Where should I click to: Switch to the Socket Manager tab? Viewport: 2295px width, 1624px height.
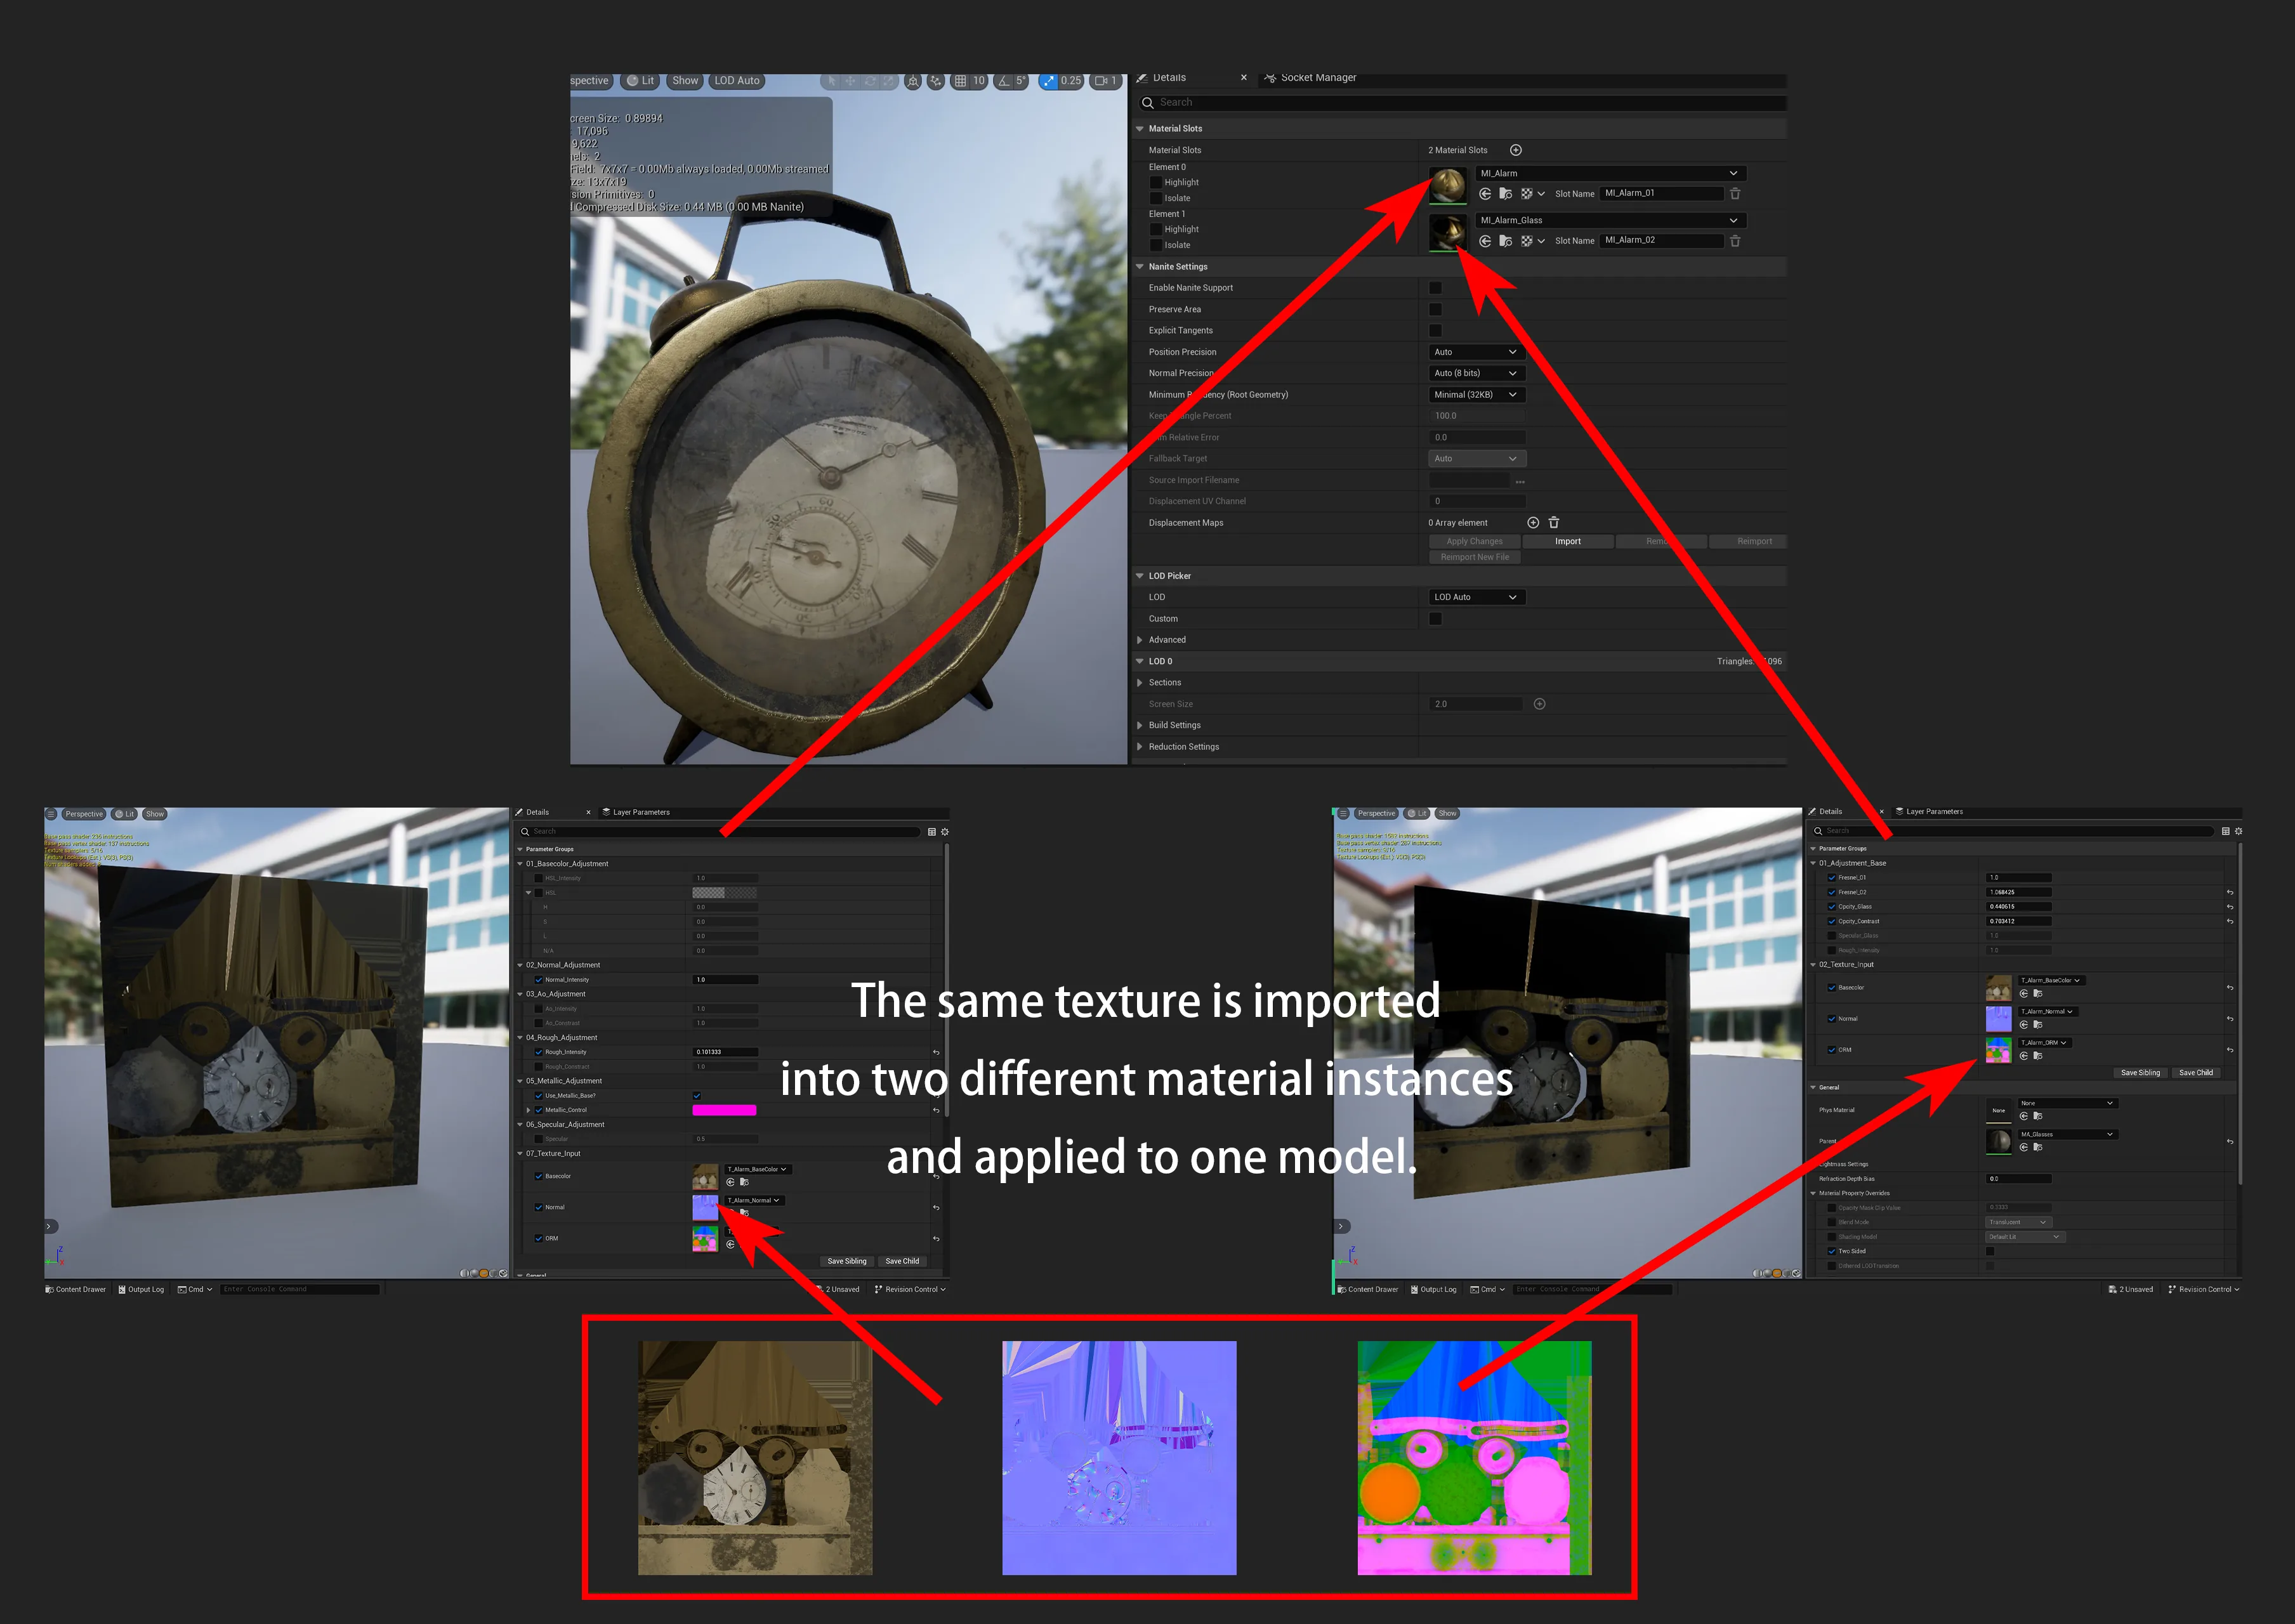pos(1310,78)
